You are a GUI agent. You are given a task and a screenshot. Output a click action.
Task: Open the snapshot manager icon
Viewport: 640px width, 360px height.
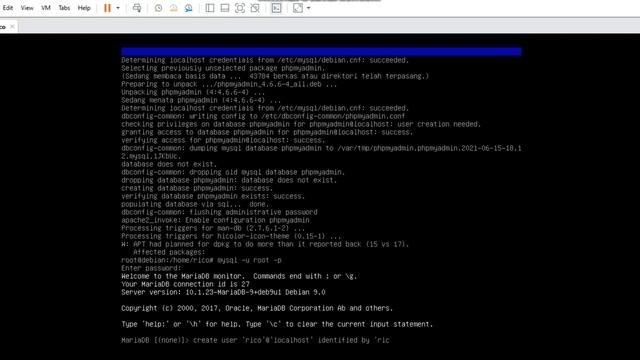(x=188, y=8)
